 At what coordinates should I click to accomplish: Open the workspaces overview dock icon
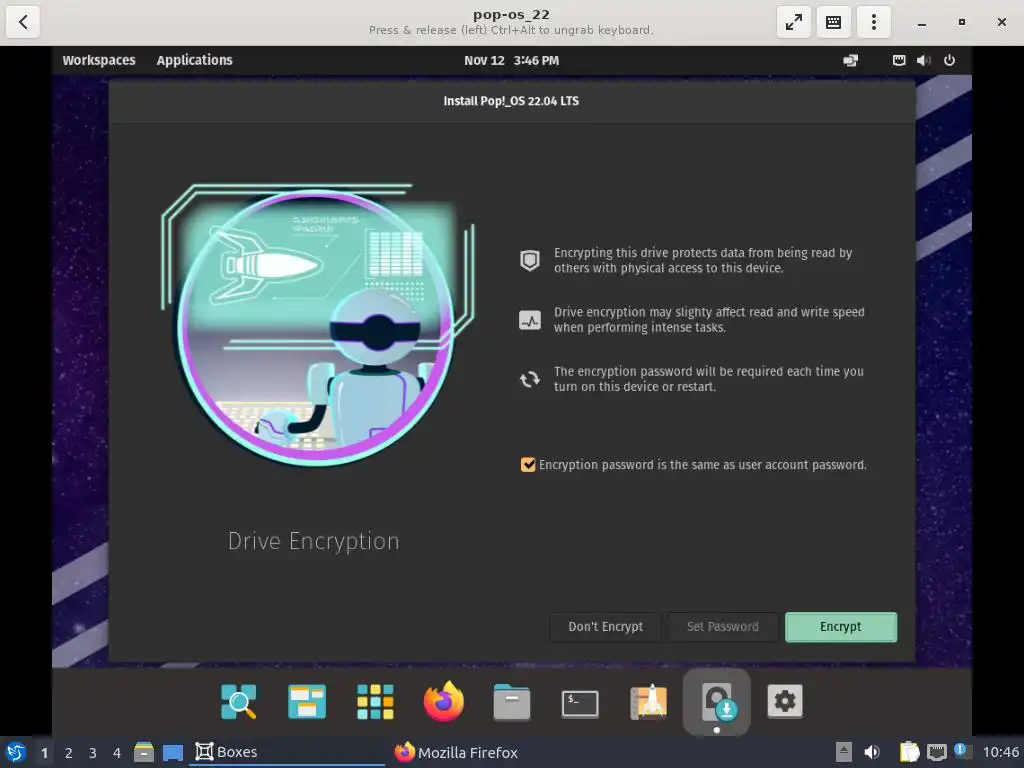coord(307,702)
